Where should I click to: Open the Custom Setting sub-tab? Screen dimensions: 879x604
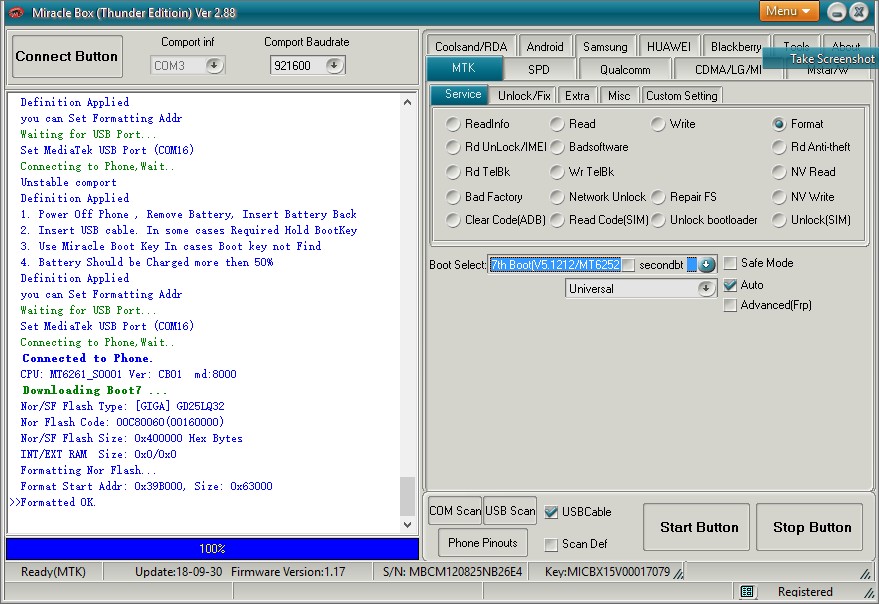point(682,95)
